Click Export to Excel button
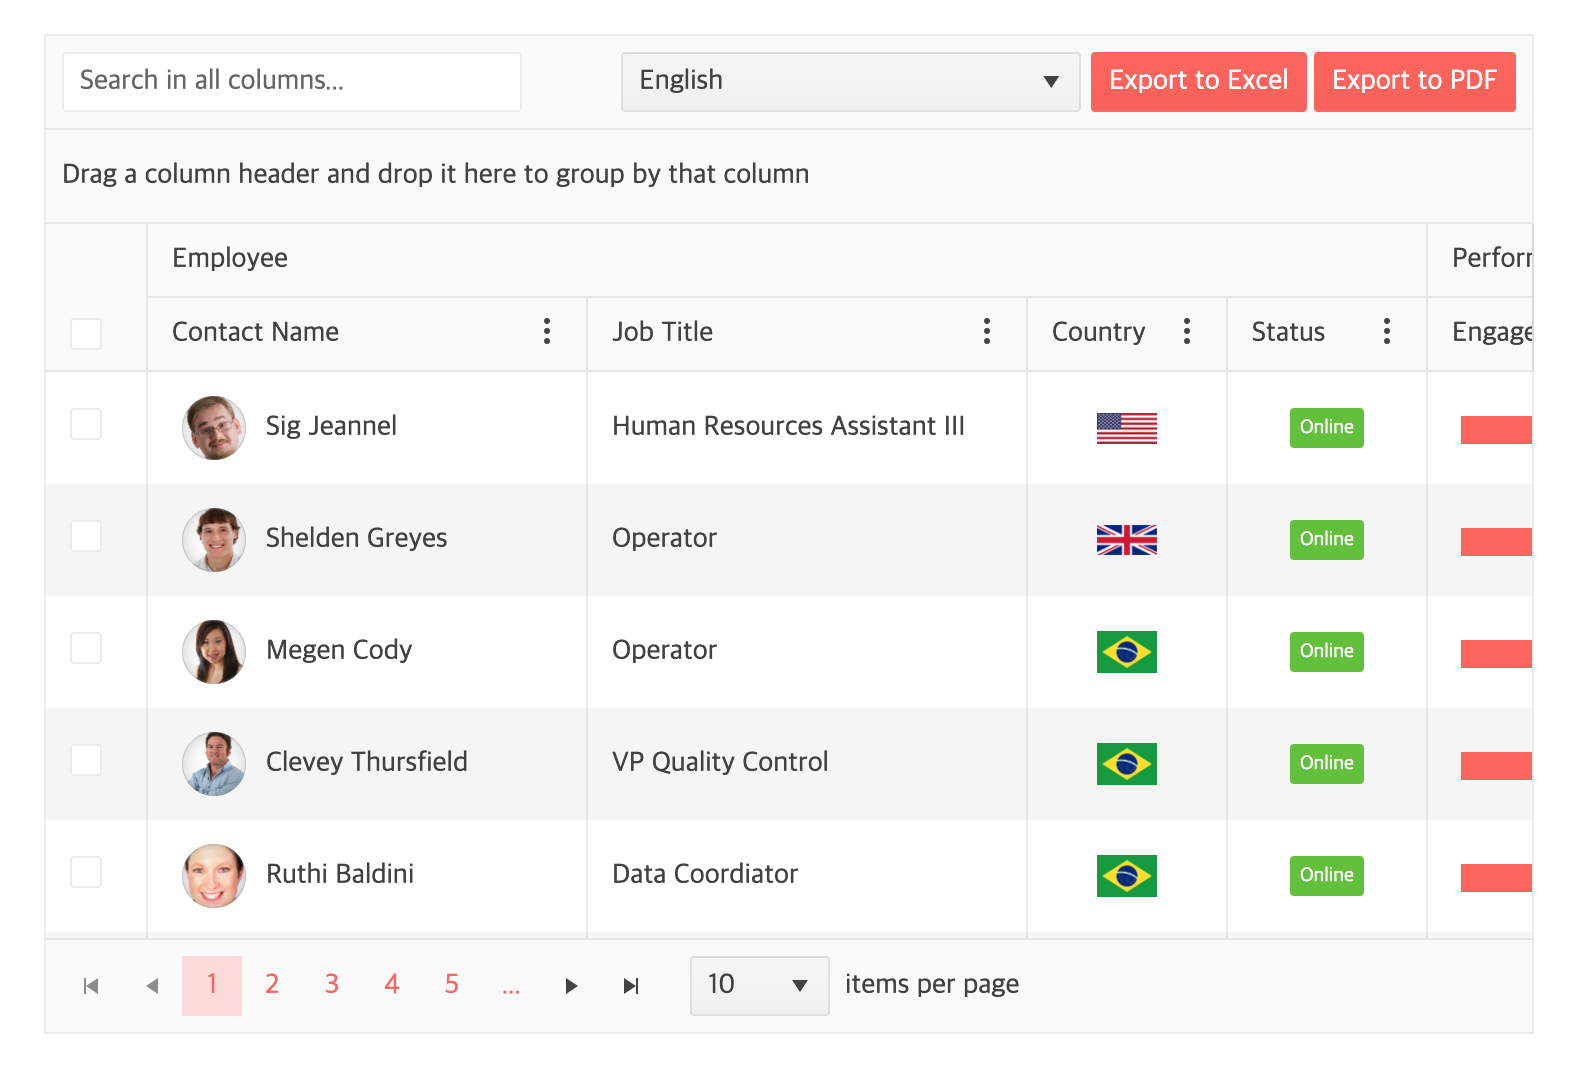Image resolution: width=1574 pixels, height=1072 pixels. click(x=1198, y=82)
